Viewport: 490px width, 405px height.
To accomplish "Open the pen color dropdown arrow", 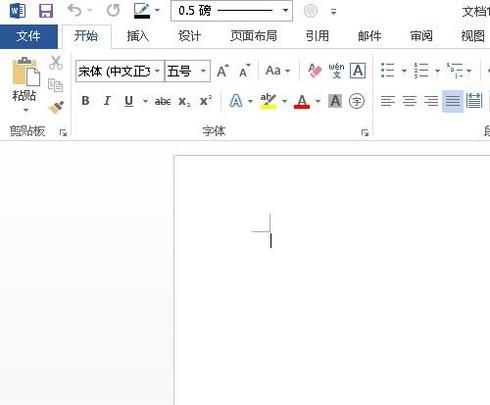I will [157, 10].
